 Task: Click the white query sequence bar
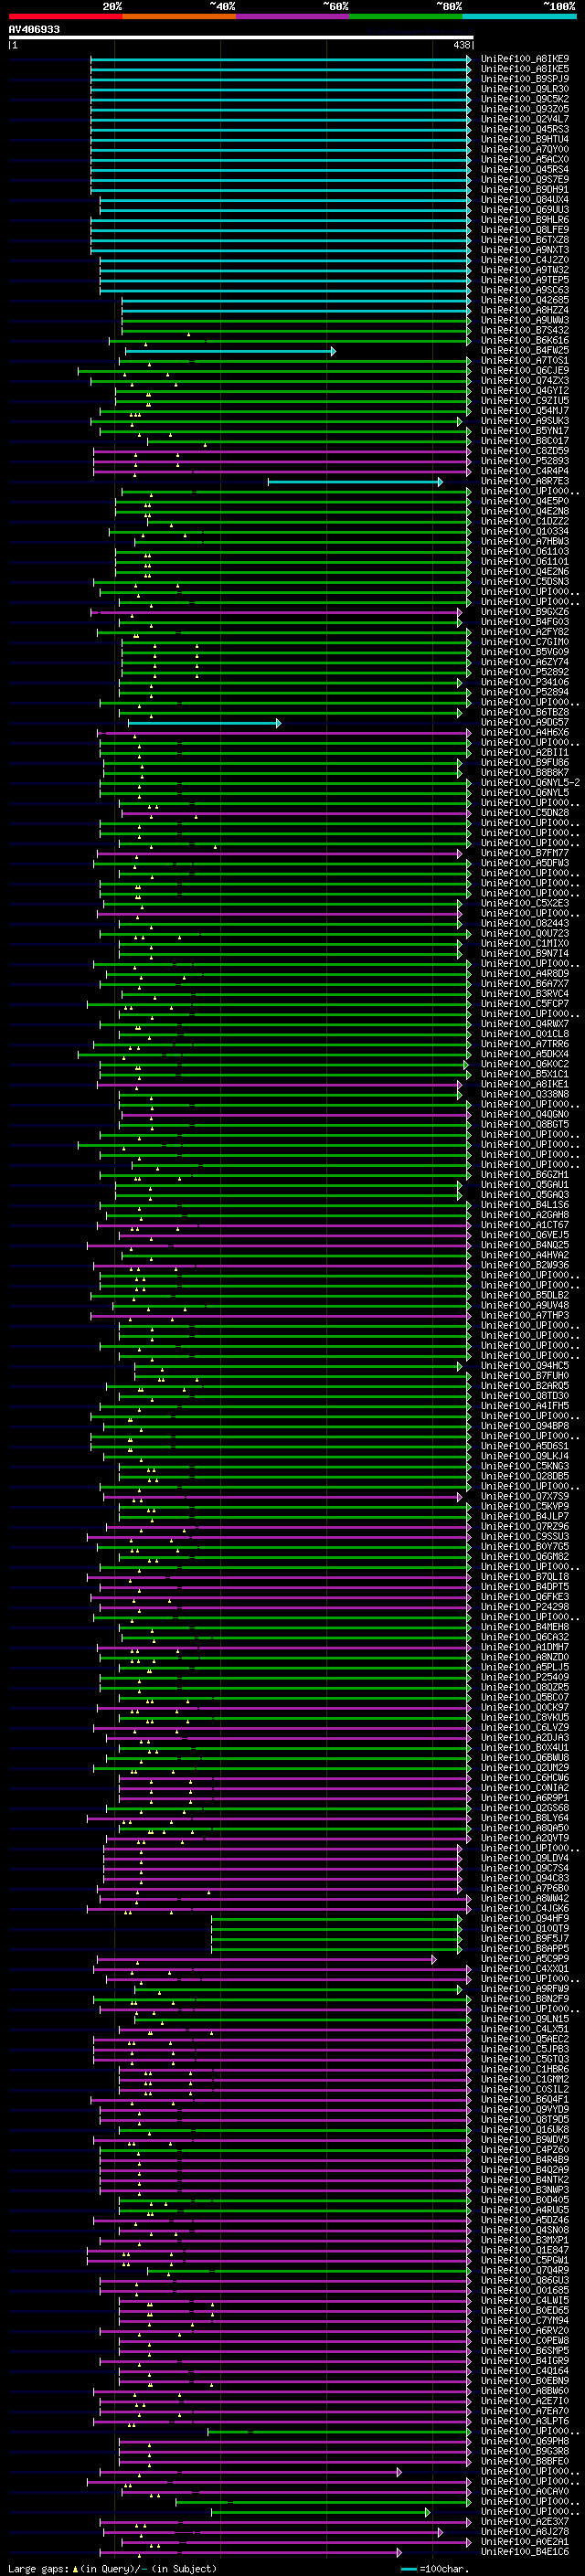(241, 38)
